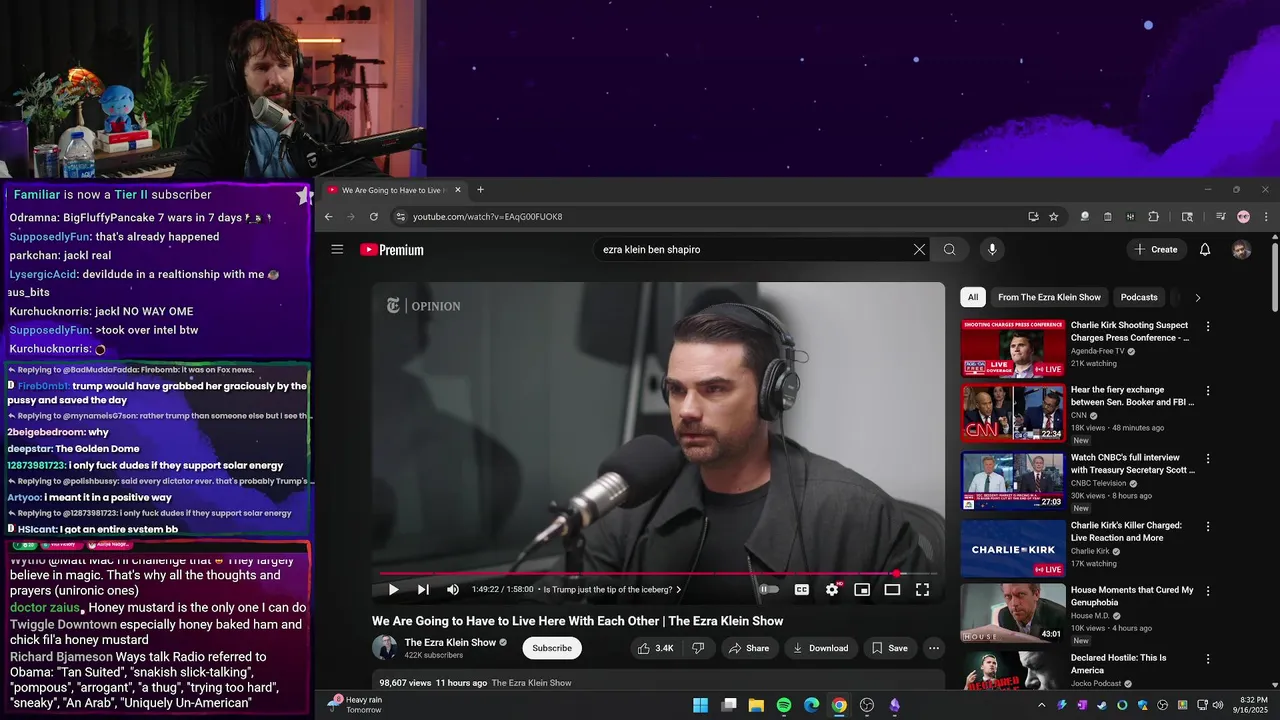Open the heavy rain weather widget
Screen dimensions: 1280x720
(357, 705)
